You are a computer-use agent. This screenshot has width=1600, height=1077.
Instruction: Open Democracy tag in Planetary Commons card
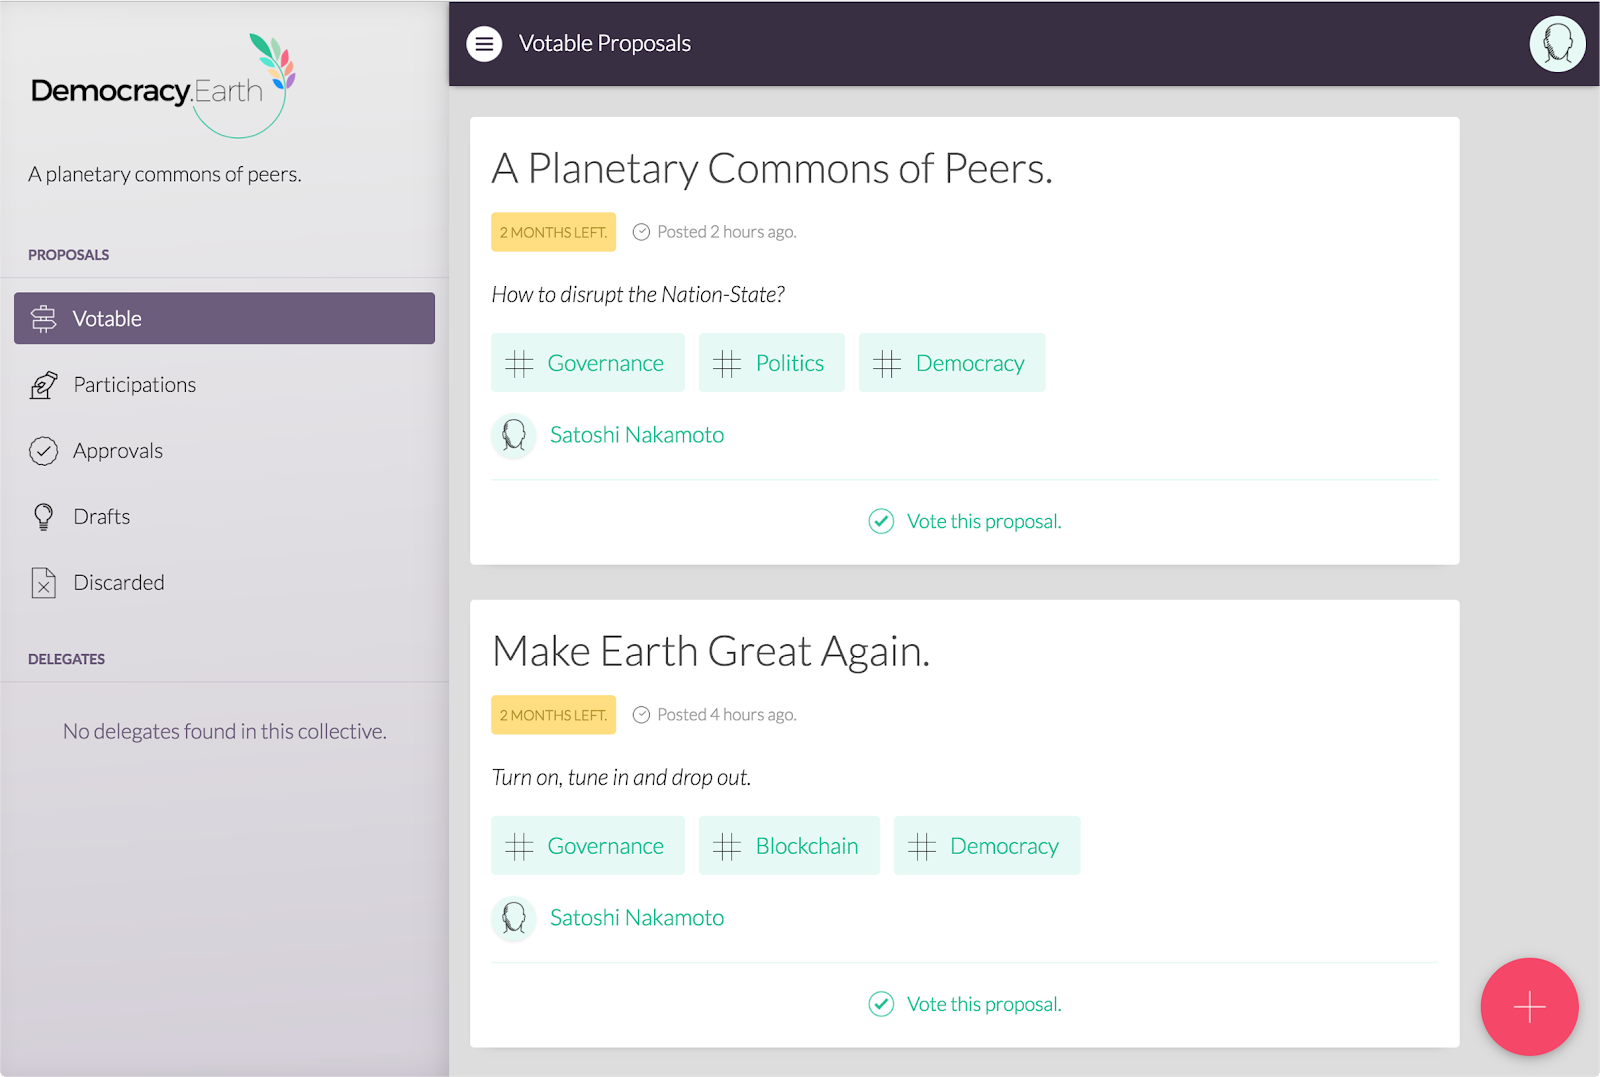pyautogui.click(x=952, y=363)
